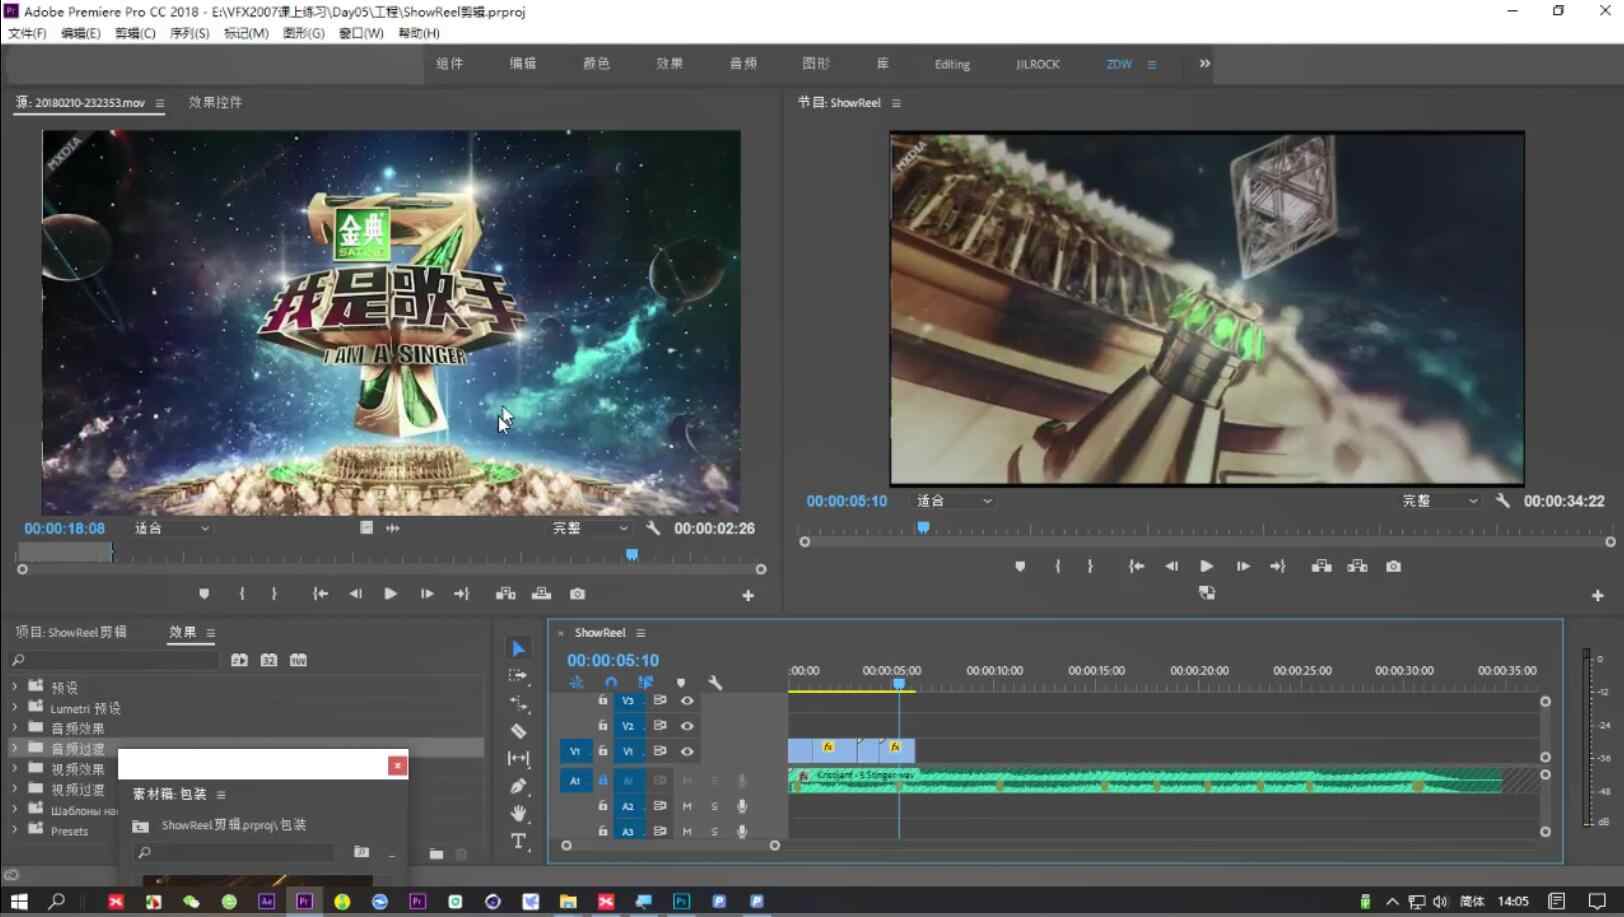Open the 窗口(W) menu
The height and width of the screenshot is (917, 1624).
361,33
